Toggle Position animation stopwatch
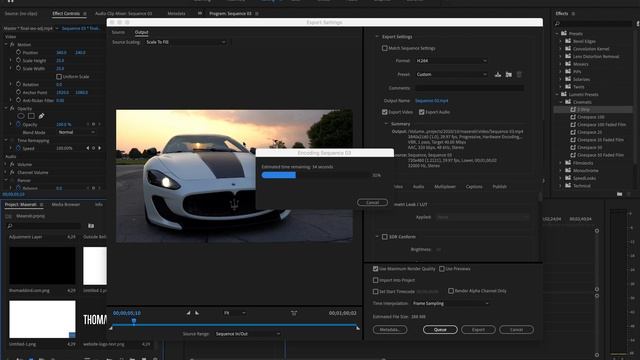 [x=18, y=52]
